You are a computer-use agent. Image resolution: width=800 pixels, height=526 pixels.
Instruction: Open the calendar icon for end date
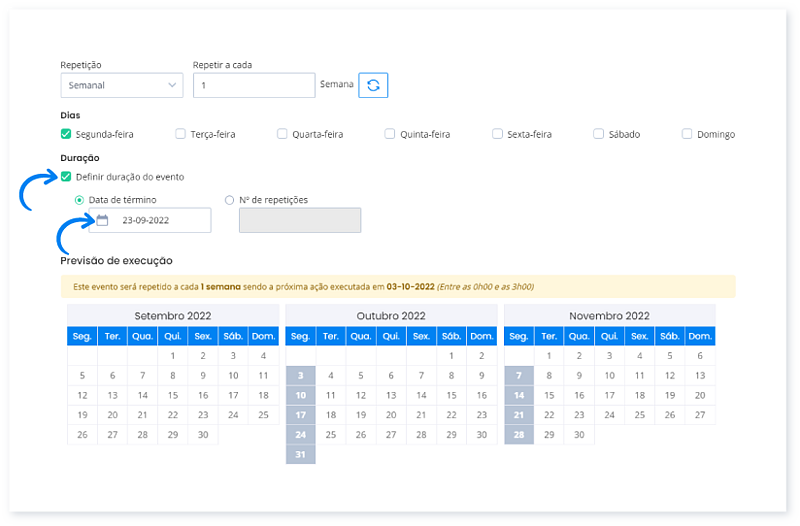coord(102,220)
